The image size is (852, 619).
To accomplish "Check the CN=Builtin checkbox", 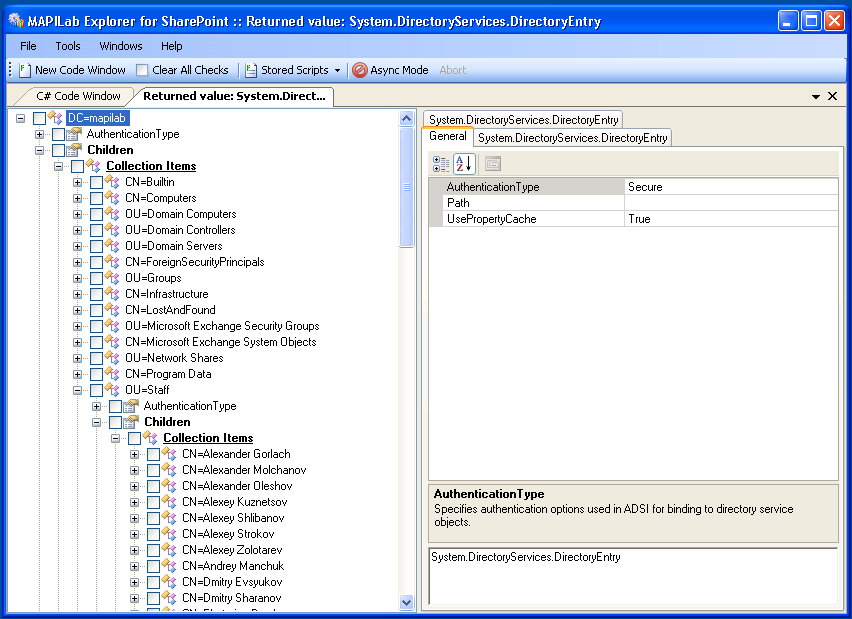I will coord(96,182).
